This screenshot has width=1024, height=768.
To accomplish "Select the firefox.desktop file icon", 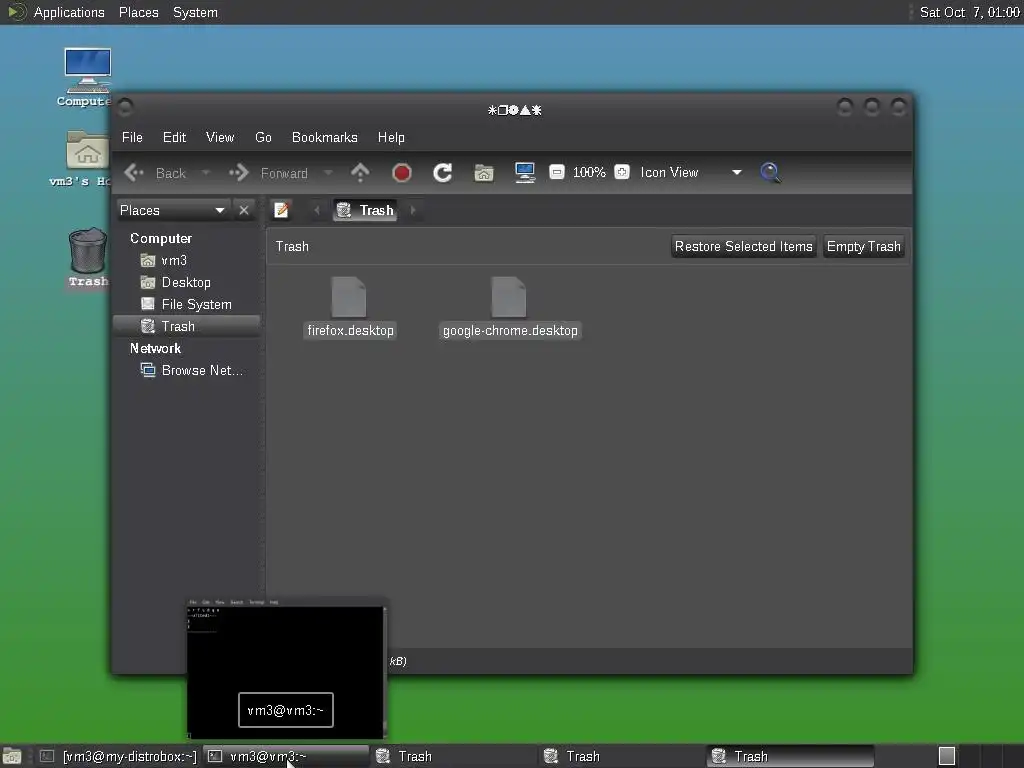I will coord(349,297).
